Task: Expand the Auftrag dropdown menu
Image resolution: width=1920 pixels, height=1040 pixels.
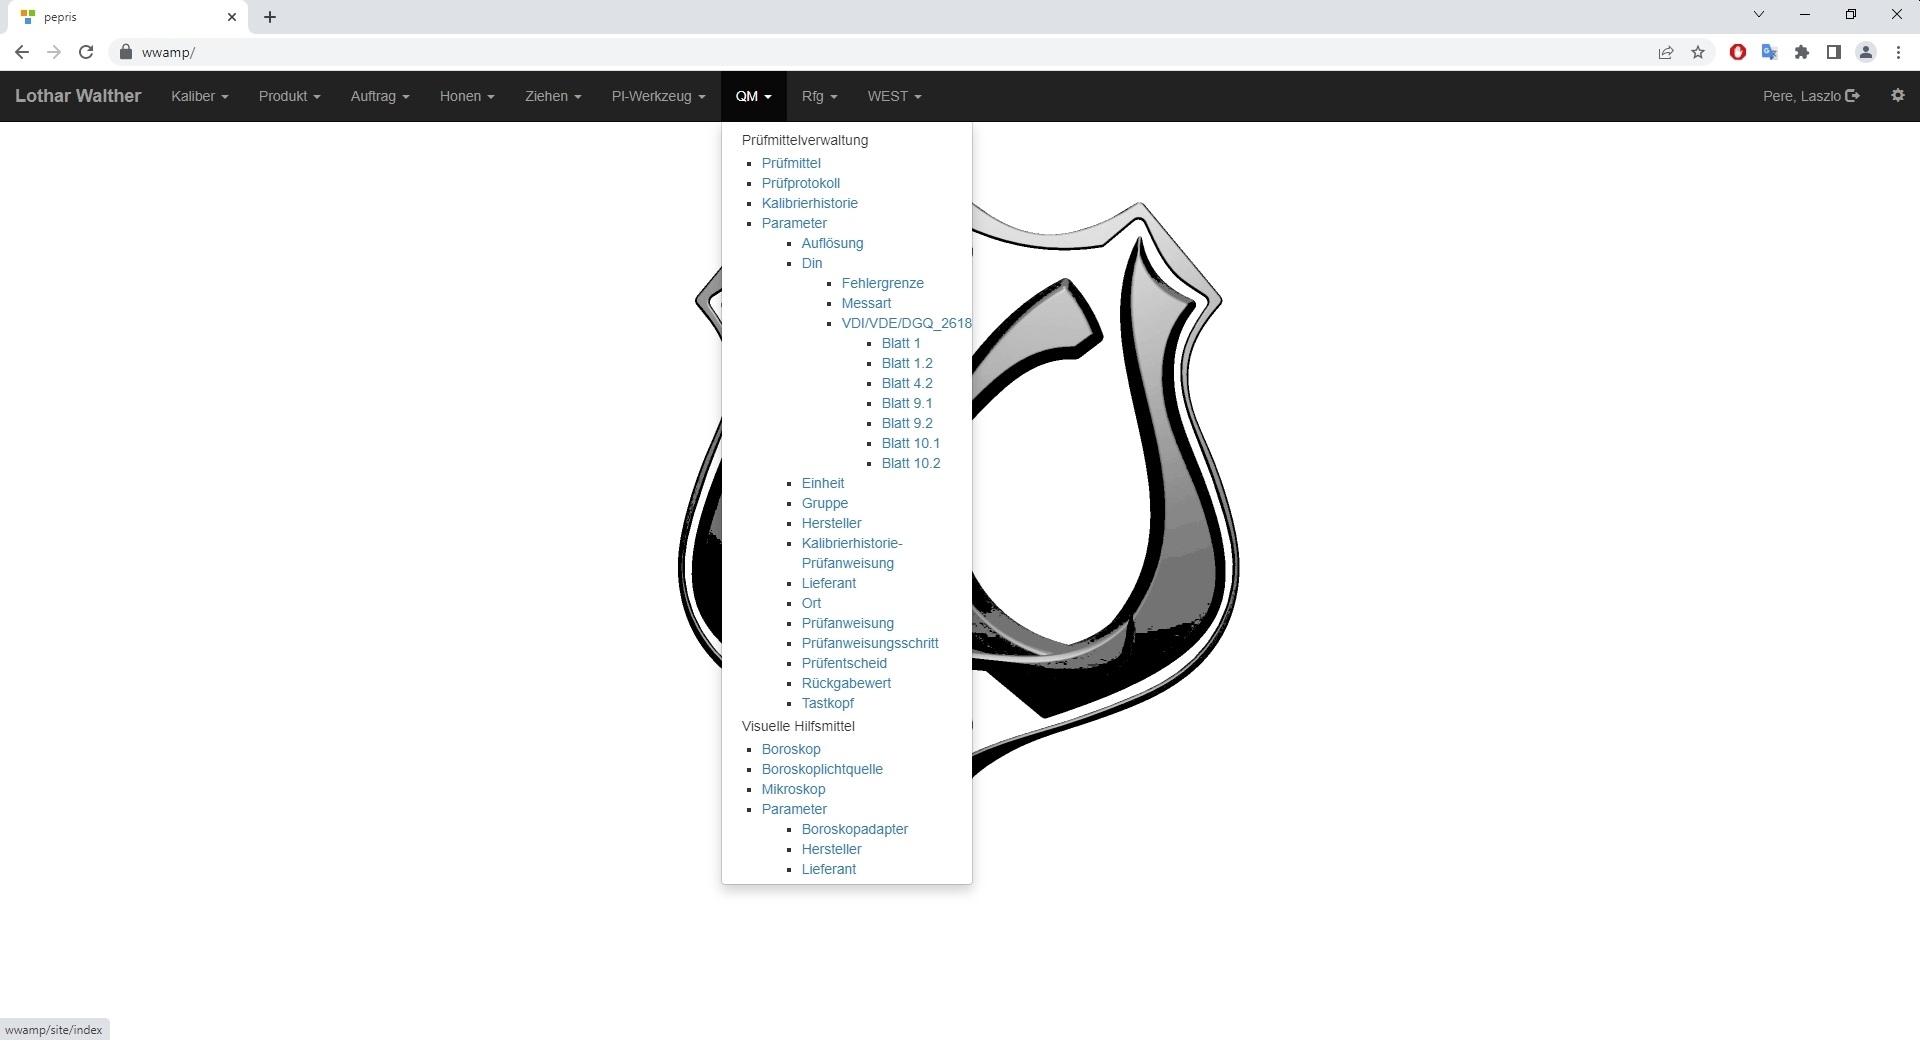Action: point(380,96)
